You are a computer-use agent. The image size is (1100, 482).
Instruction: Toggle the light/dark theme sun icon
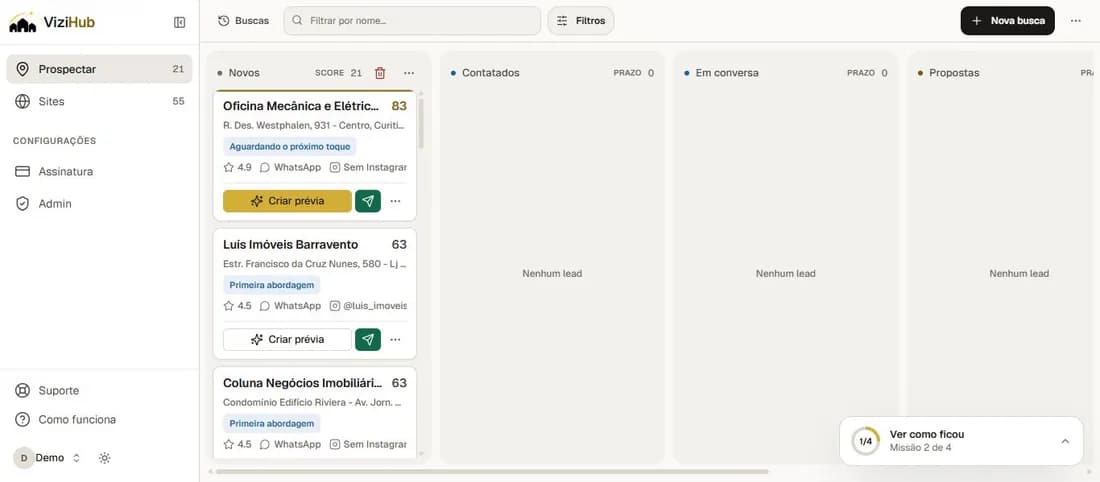click(105, 458)
